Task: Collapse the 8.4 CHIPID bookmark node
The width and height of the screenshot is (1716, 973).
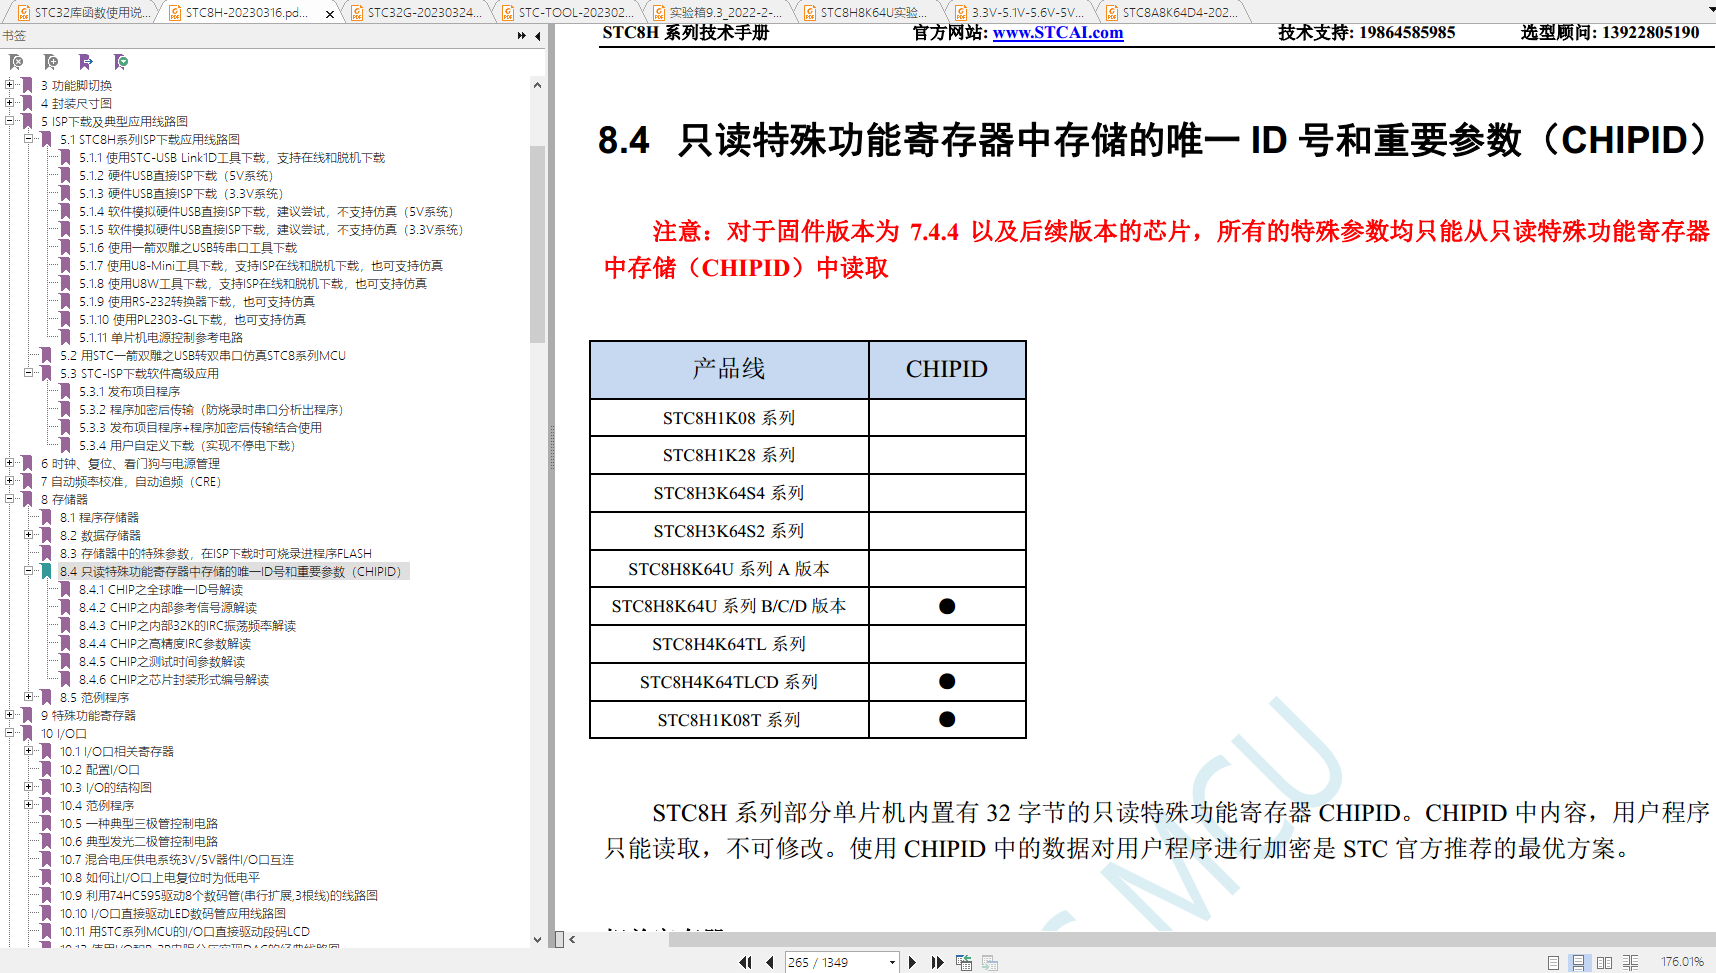Action: pos(29,571)
